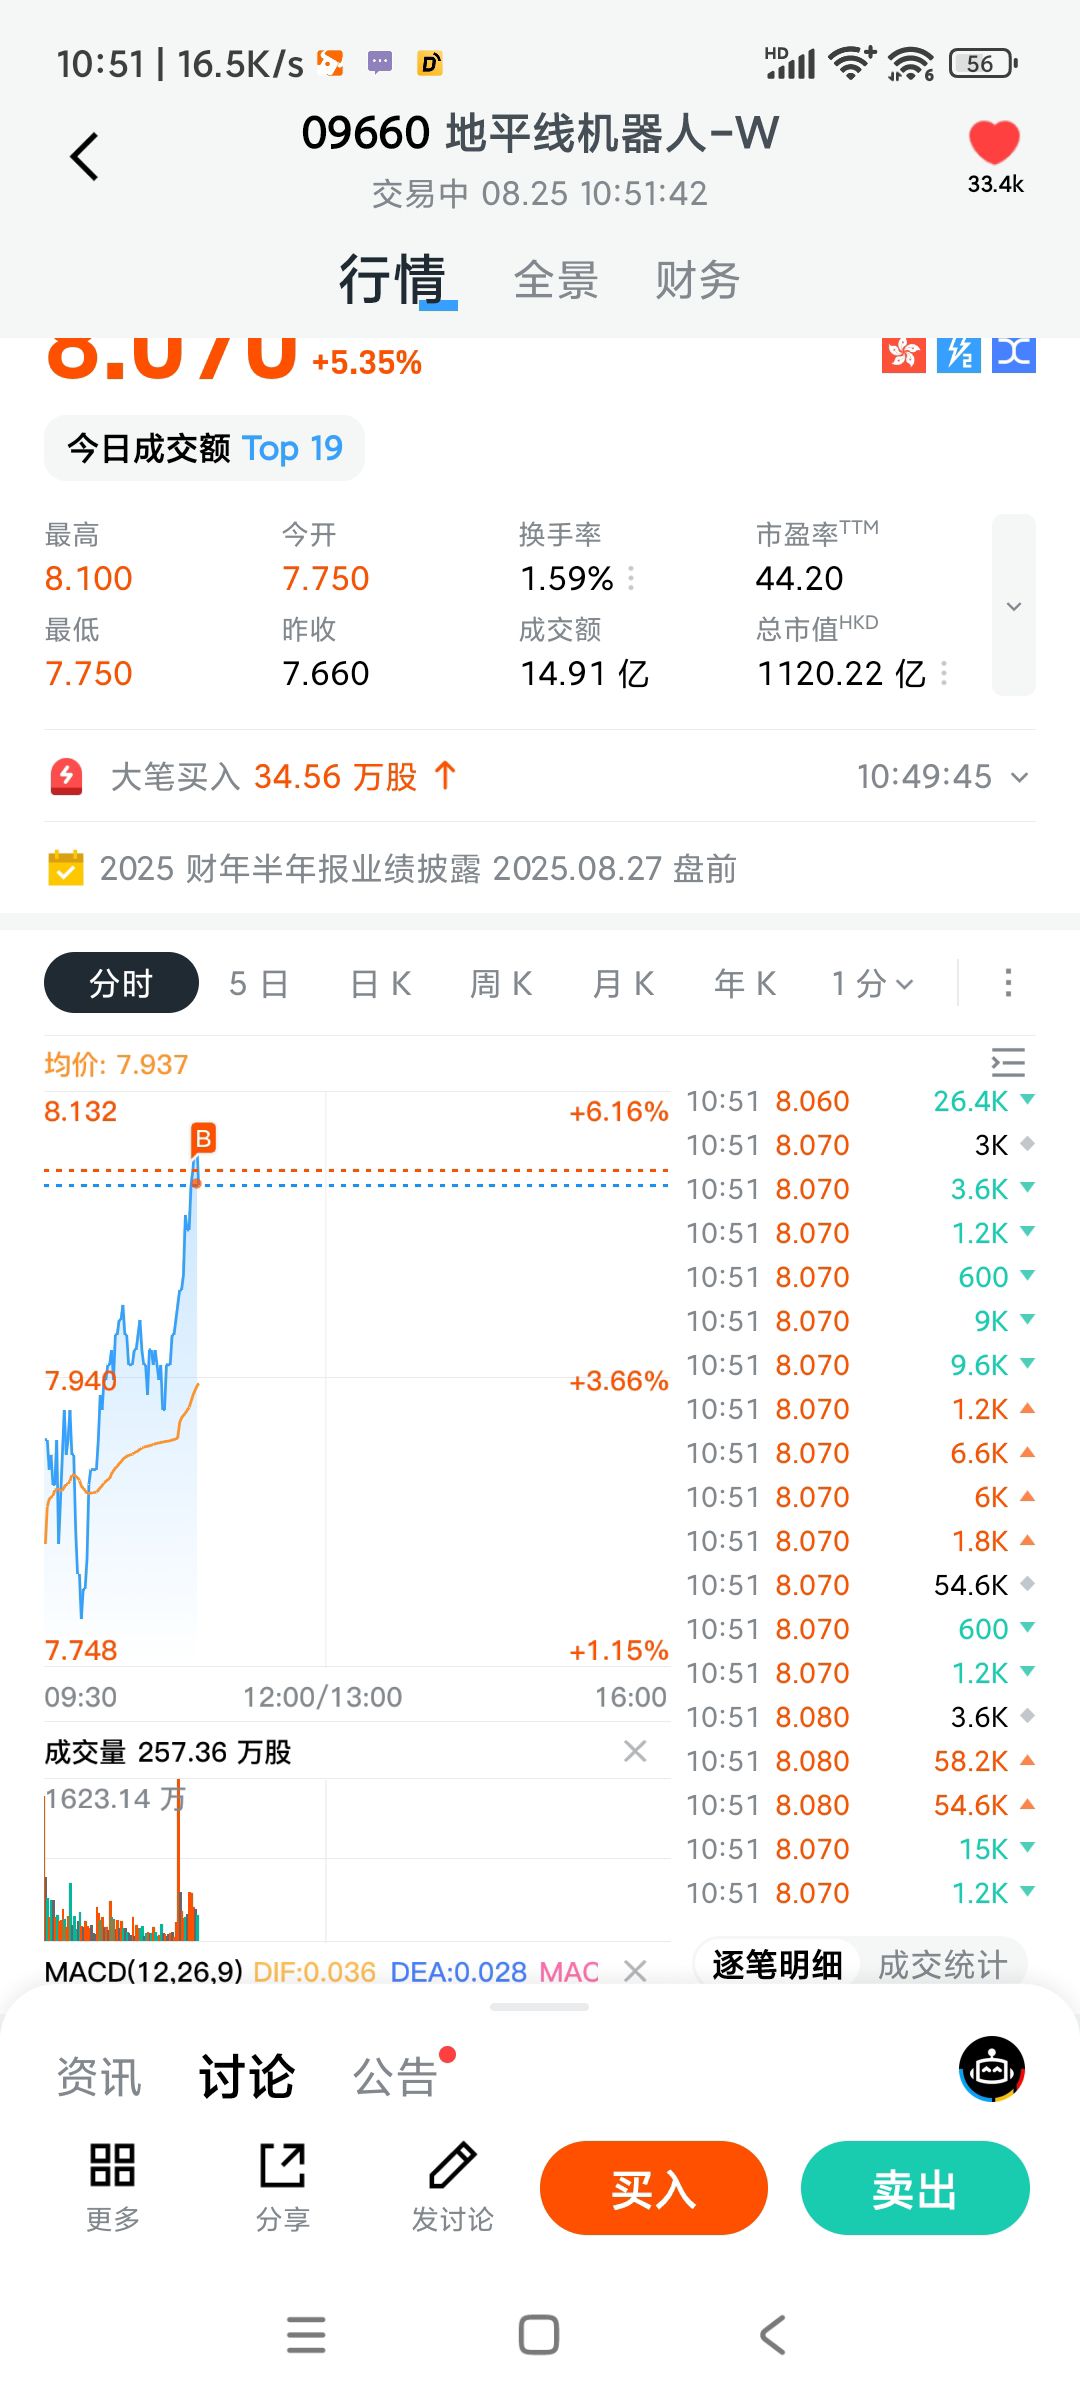Open the AI robot assistant icon
1080x2400 pixels.
click(992, 2069)
